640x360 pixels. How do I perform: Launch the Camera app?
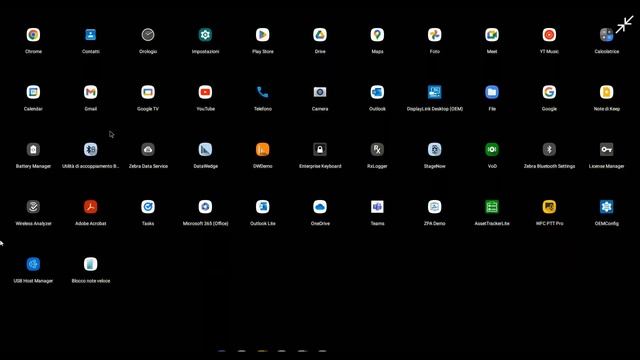(320, 92)
